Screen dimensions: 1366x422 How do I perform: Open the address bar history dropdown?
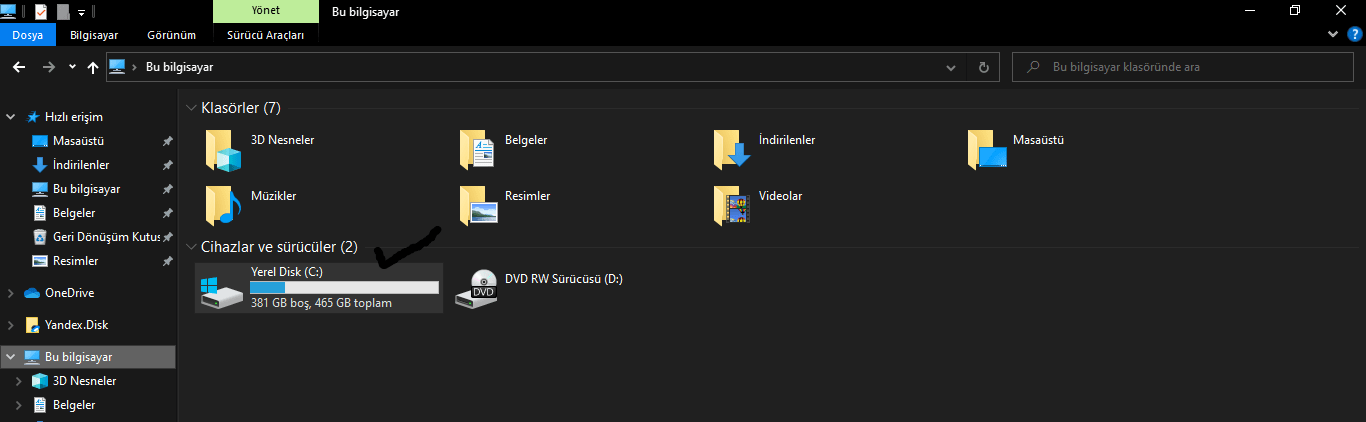pos(951,67)
